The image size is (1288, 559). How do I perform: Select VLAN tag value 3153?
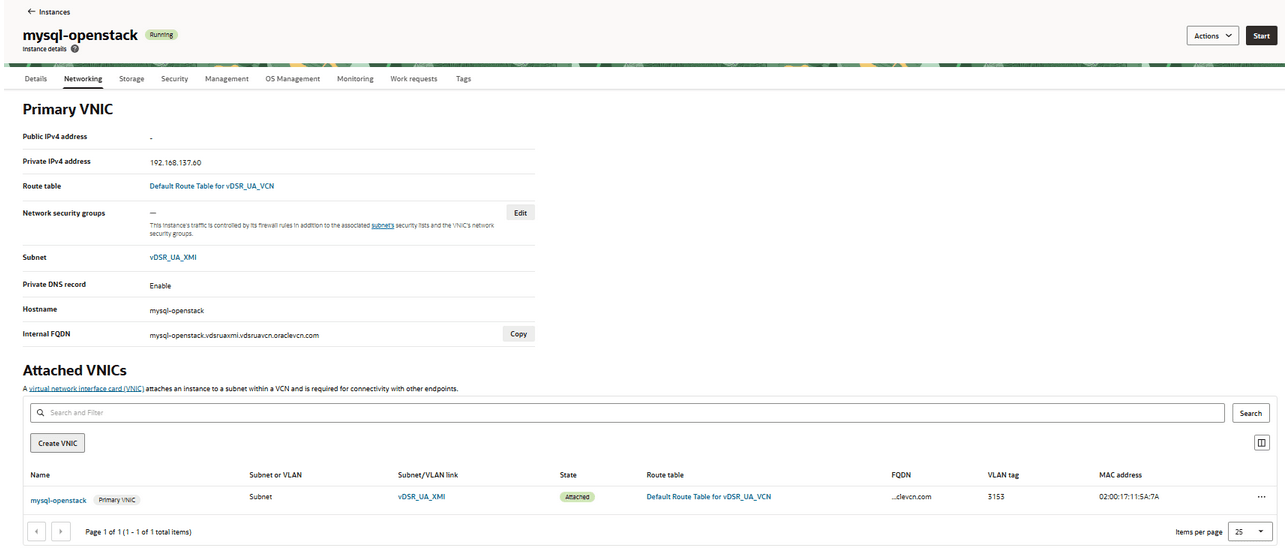coord(996,497)
